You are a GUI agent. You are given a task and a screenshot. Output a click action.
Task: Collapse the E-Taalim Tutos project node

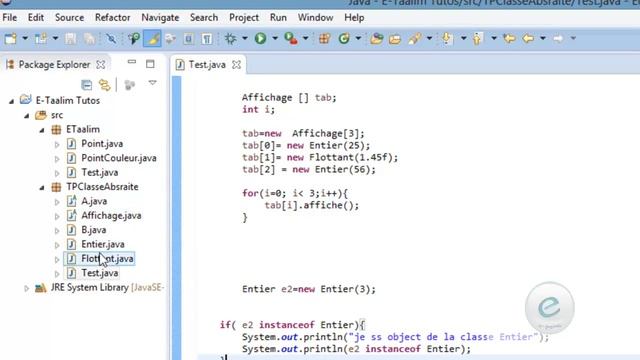pyautogui.click(x=11, y=101)
